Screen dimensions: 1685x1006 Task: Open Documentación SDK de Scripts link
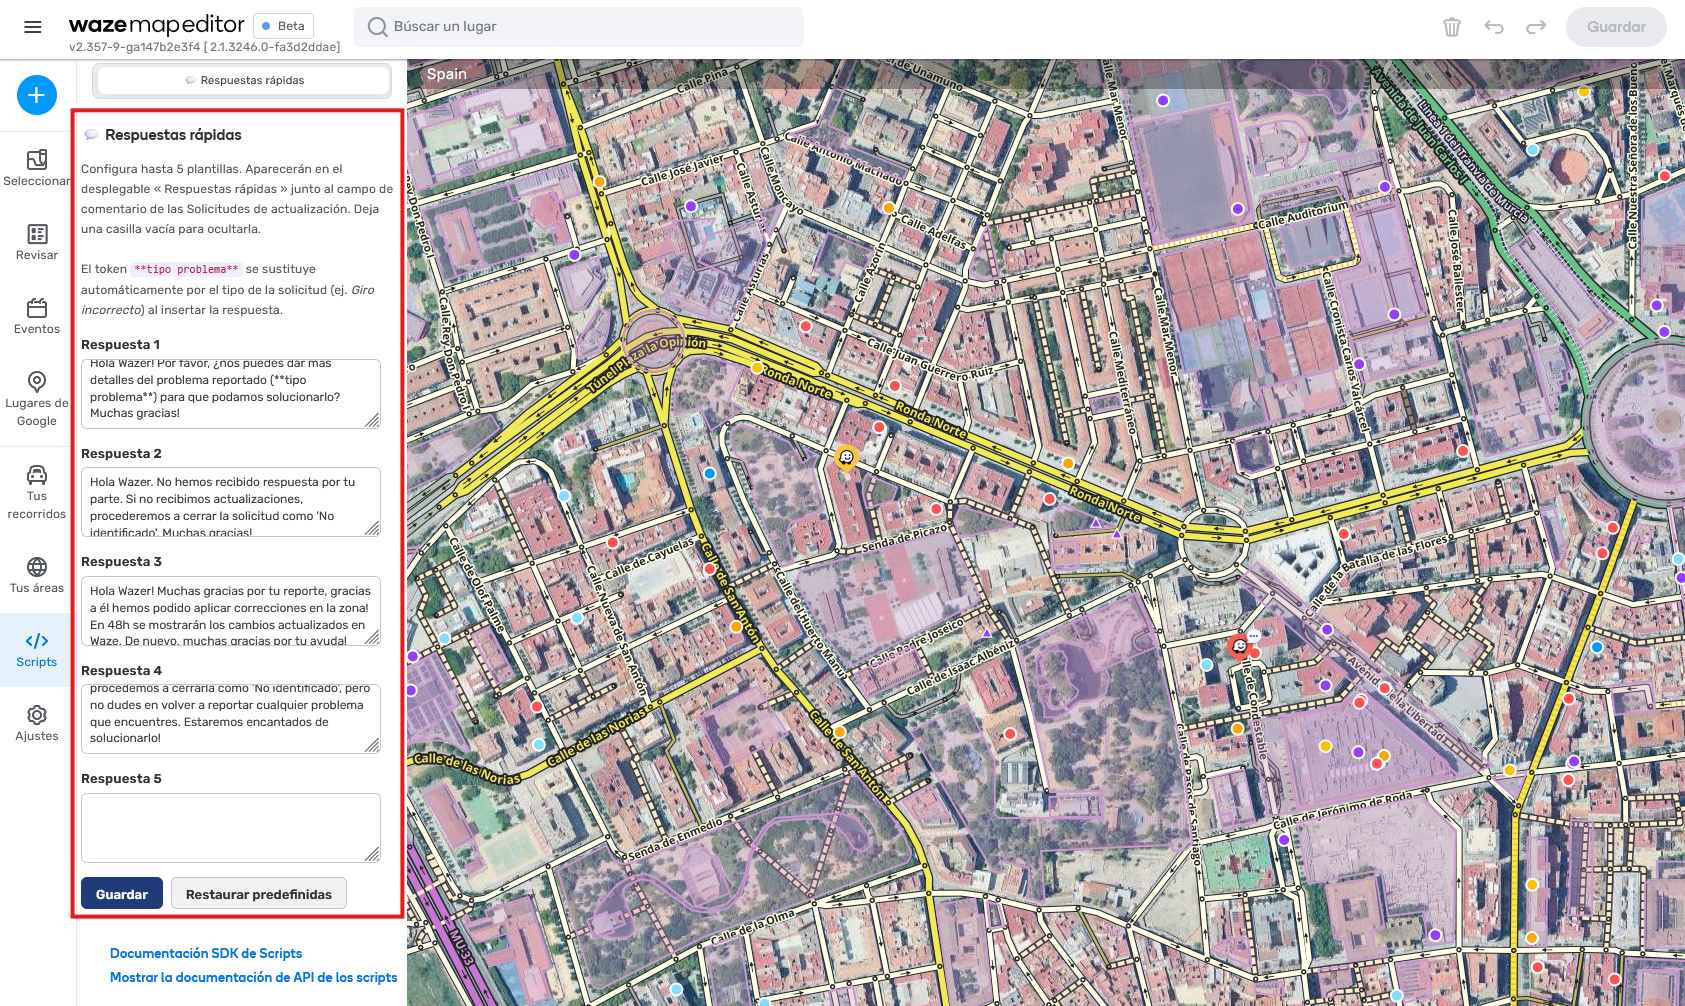click(x=206, y=953)
